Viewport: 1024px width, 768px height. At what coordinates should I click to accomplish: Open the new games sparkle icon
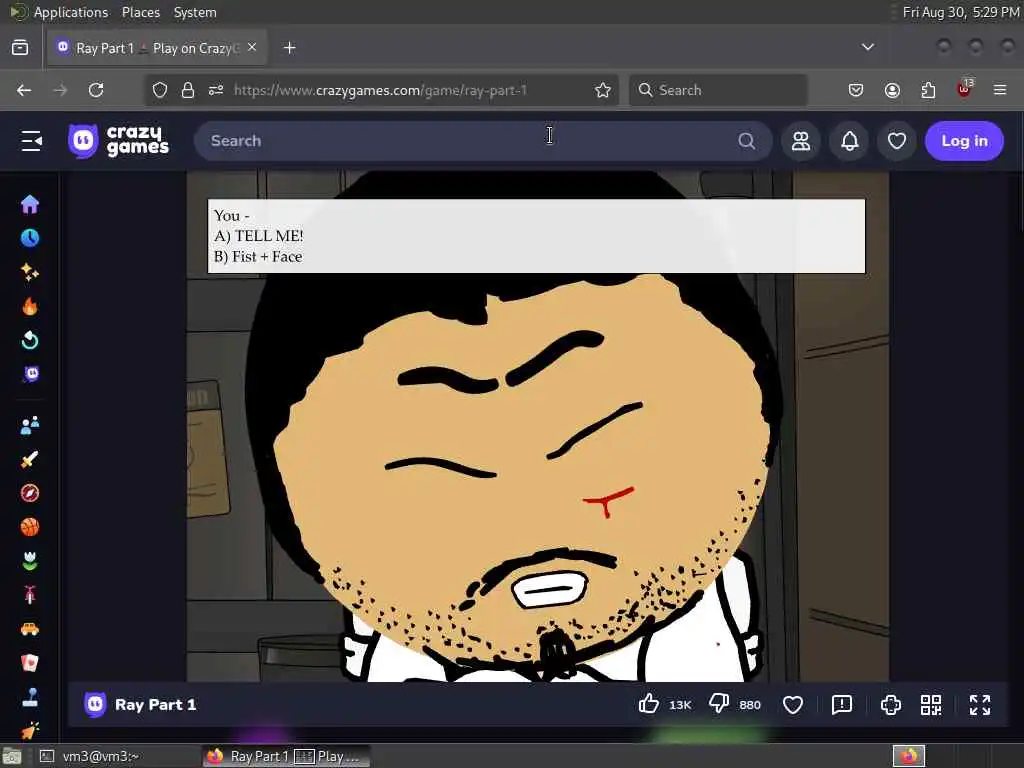(30, 272)
